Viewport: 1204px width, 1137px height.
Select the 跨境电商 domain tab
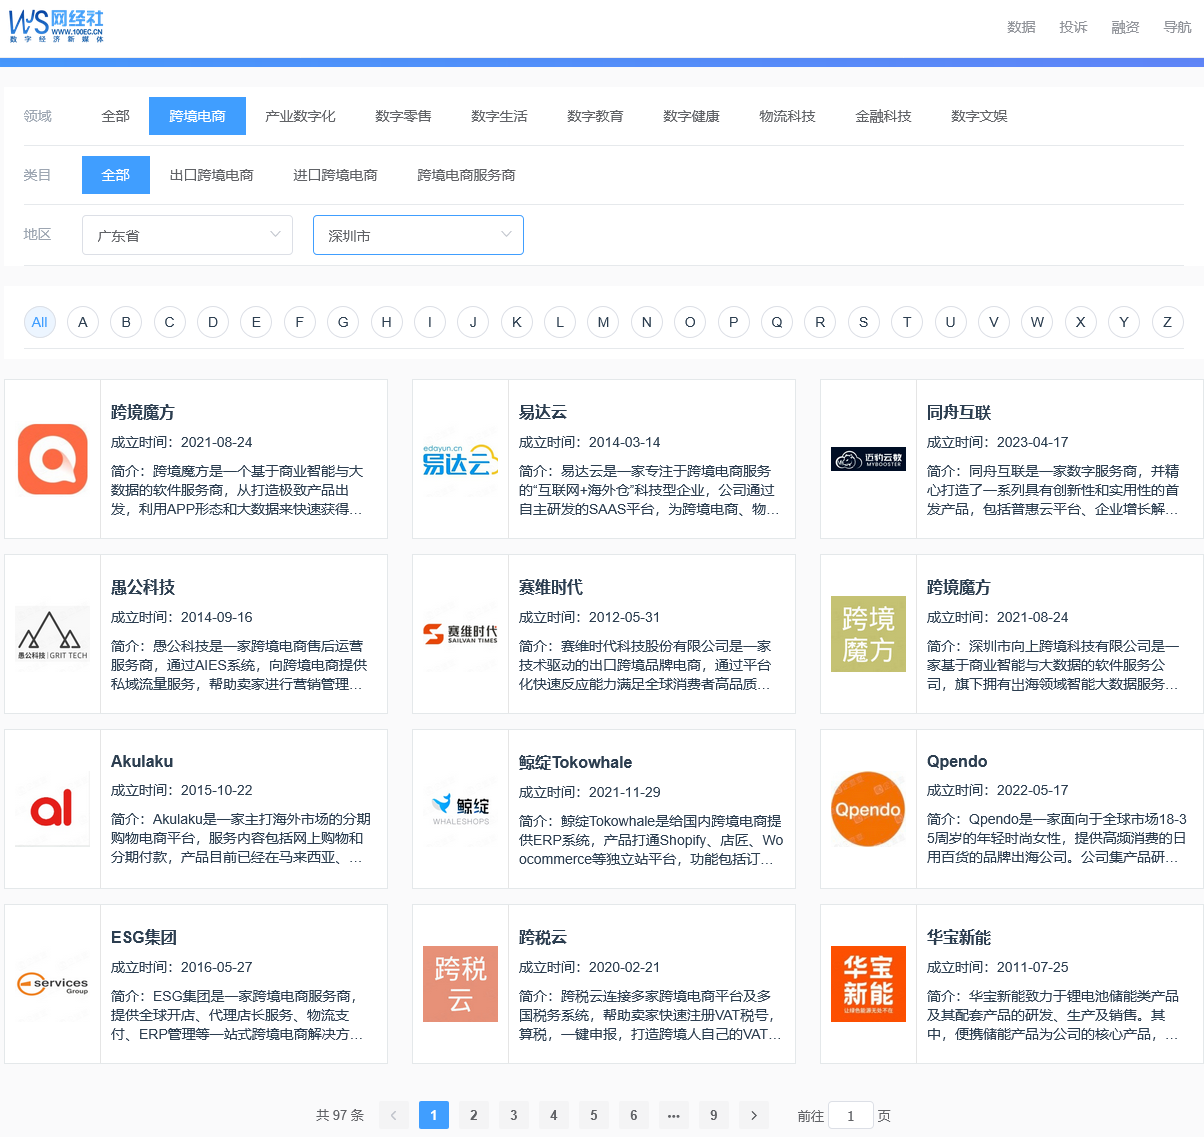pos(197,116)
